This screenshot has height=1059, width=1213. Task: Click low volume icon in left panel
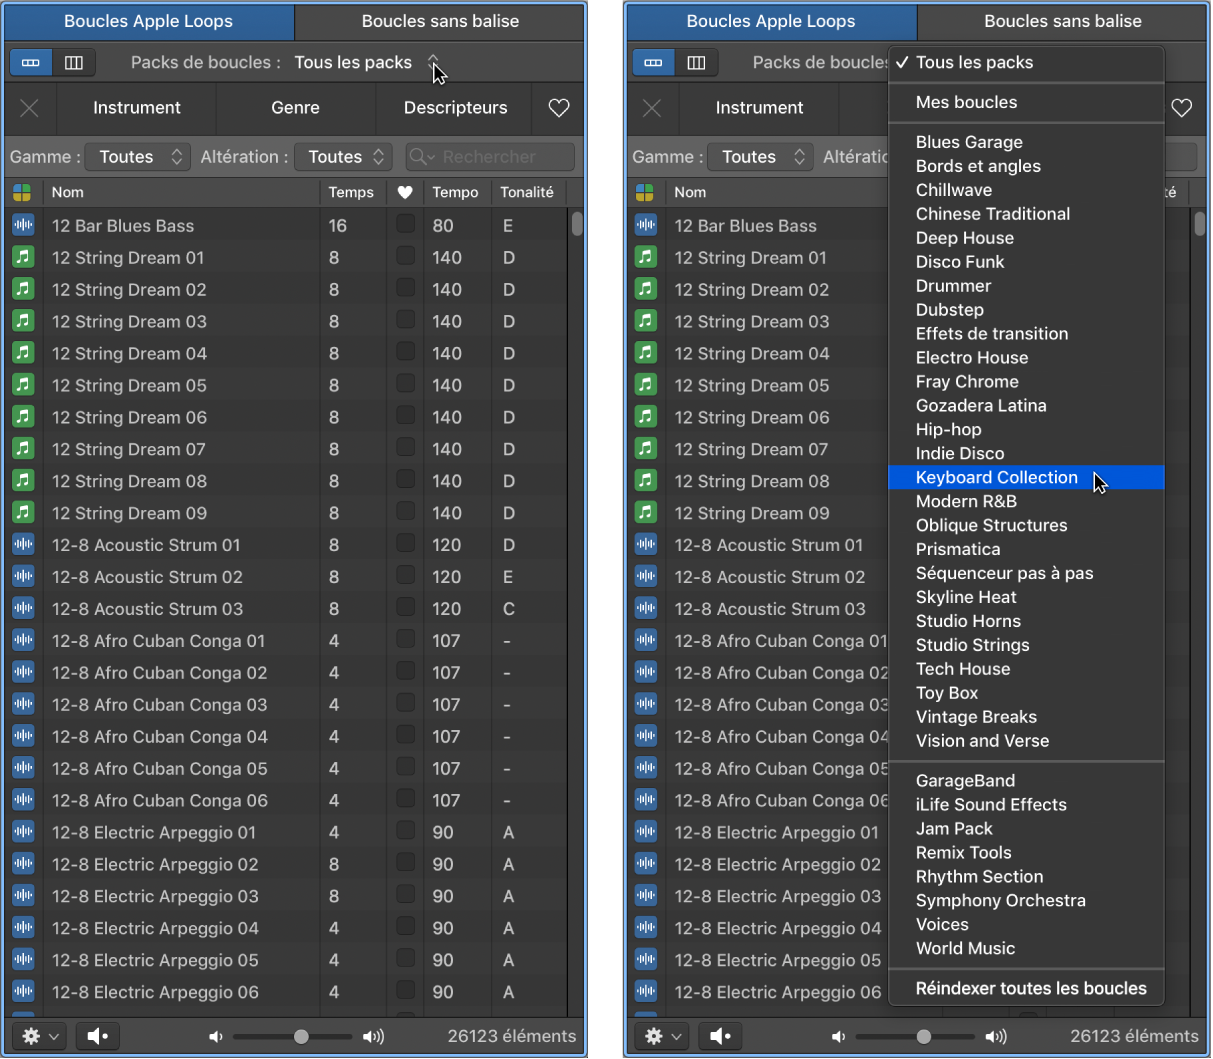(x=215, y=1036)
